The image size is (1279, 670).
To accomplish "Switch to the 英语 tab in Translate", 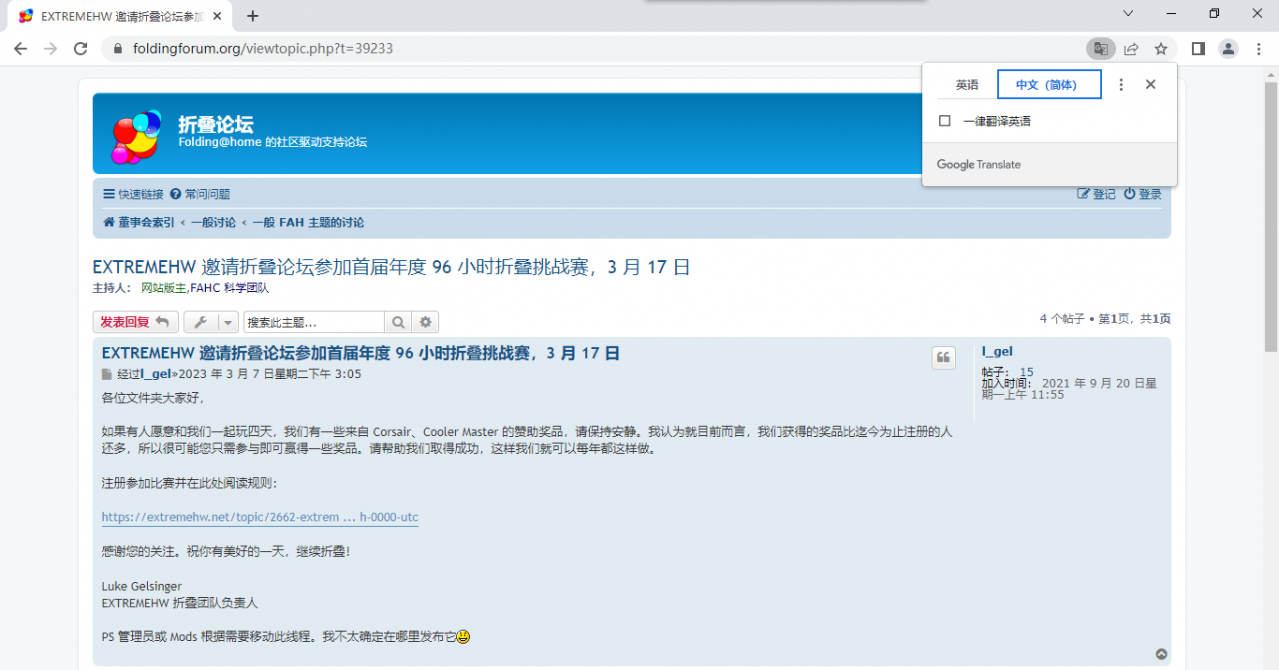I will click(967, 85).
